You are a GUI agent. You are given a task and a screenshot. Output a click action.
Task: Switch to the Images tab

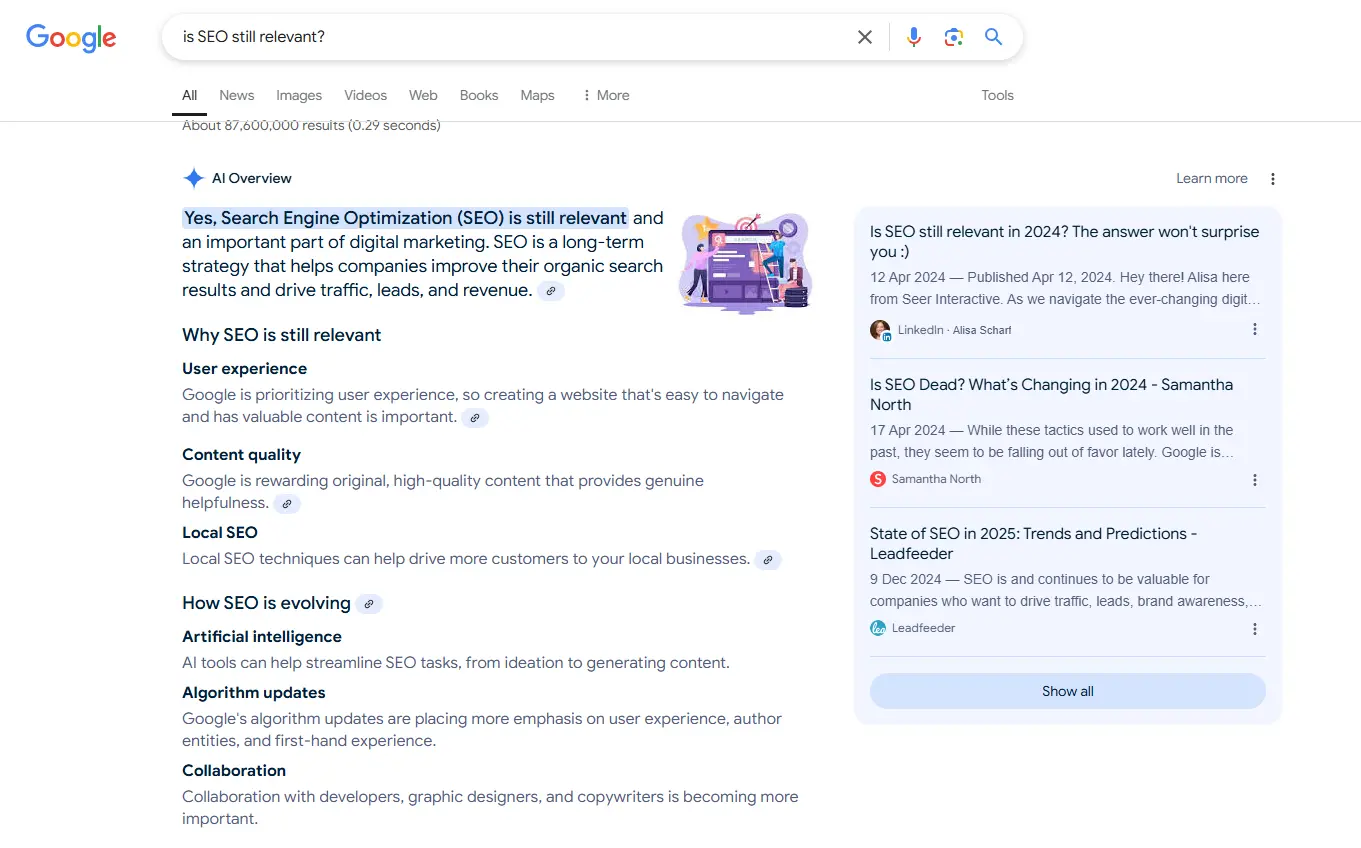click(x=299, y=95)
